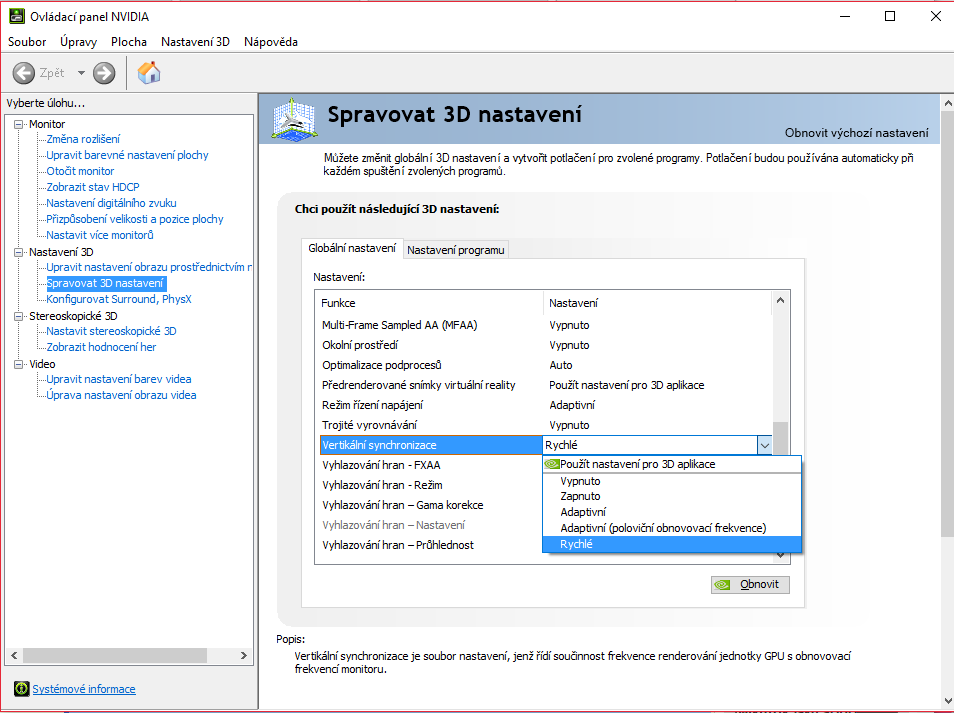Select Předrenderované snímky virtuální reality row

[x=546, y=385]
